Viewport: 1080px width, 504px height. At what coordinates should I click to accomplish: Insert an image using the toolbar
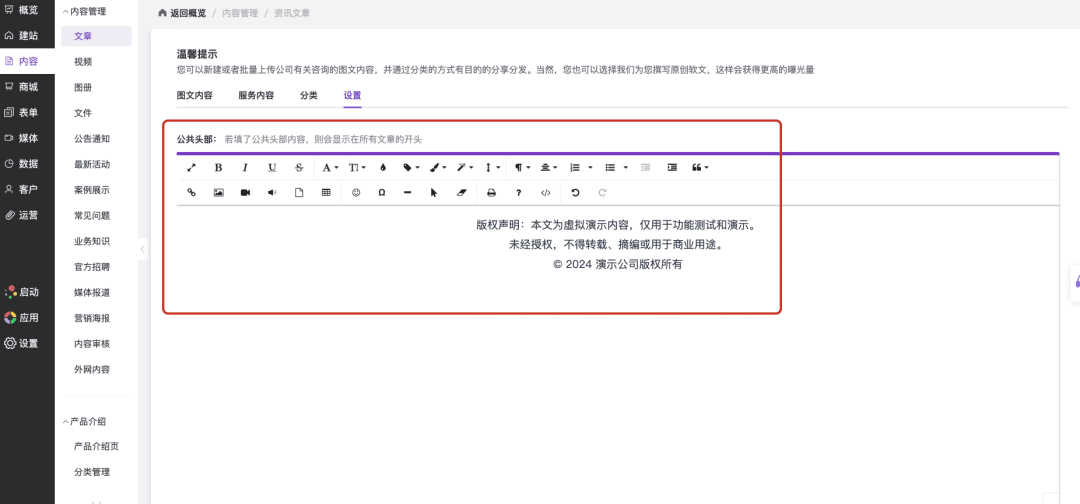pos(219,193)
